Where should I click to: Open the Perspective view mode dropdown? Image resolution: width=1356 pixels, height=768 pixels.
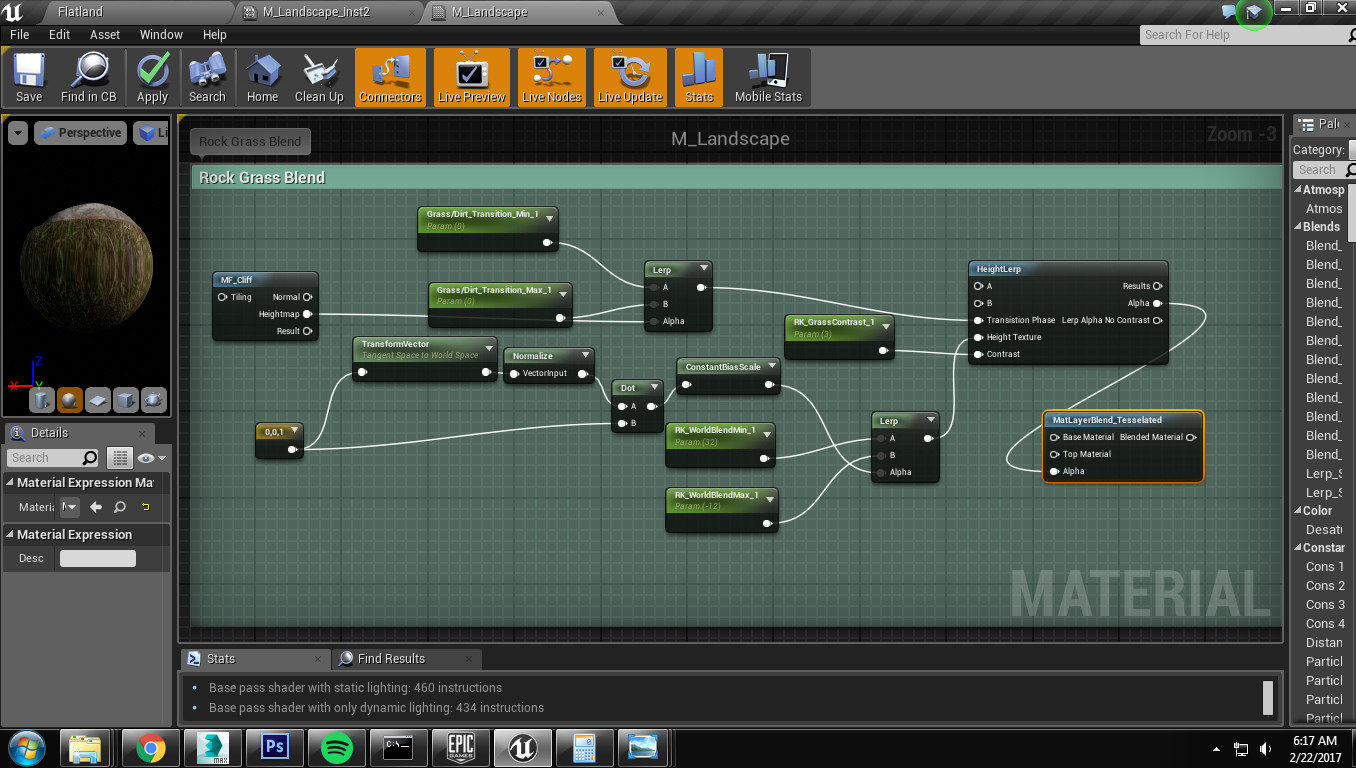point(80,133)
